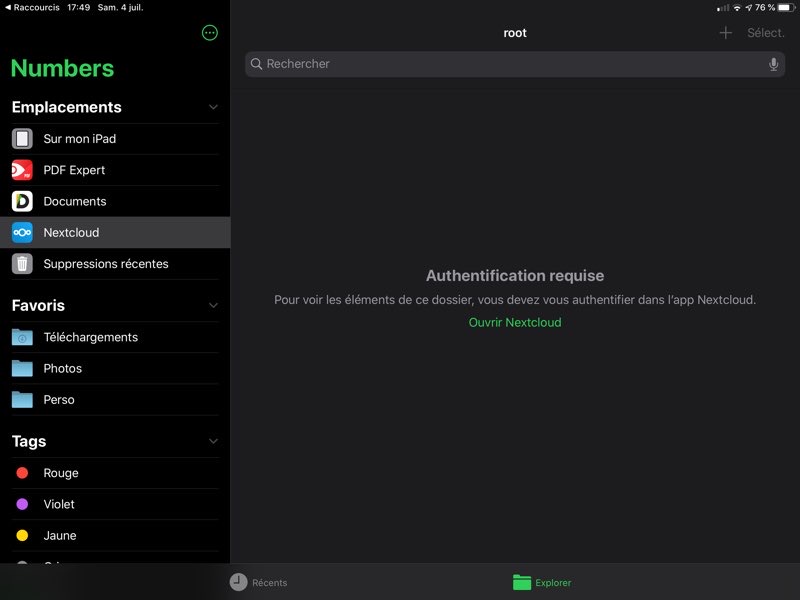This screenshot has width=800, height=600.
Task: Open Sur mon iPad location
Action: [80, 139]
